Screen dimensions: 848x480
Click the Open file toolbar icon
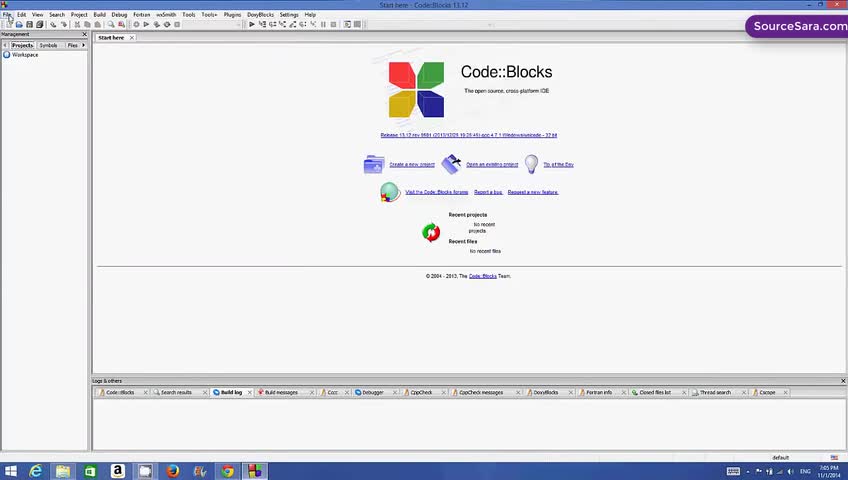pos(19,24)
